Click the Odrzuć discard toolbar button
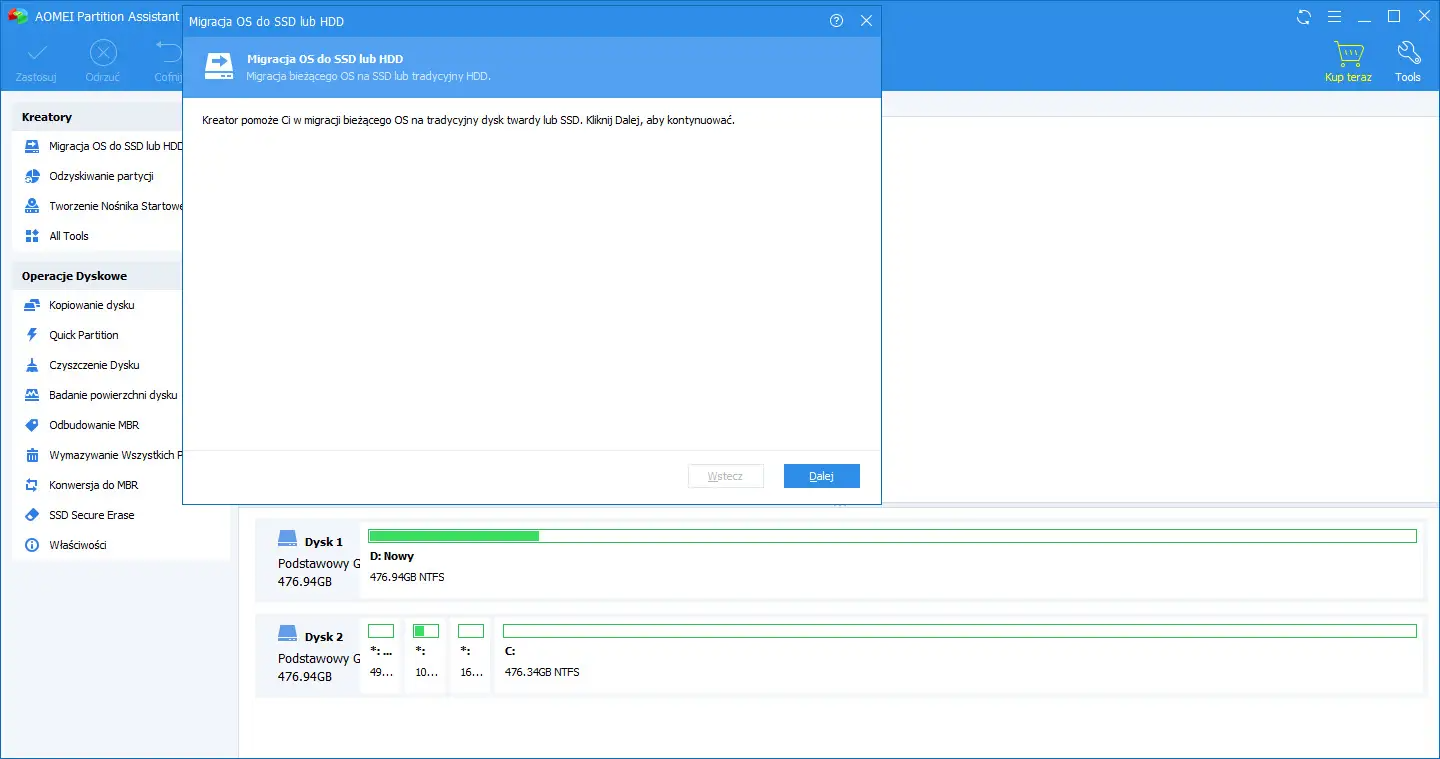The width and height of the screenshot is (1440, 759). point(103,61)
